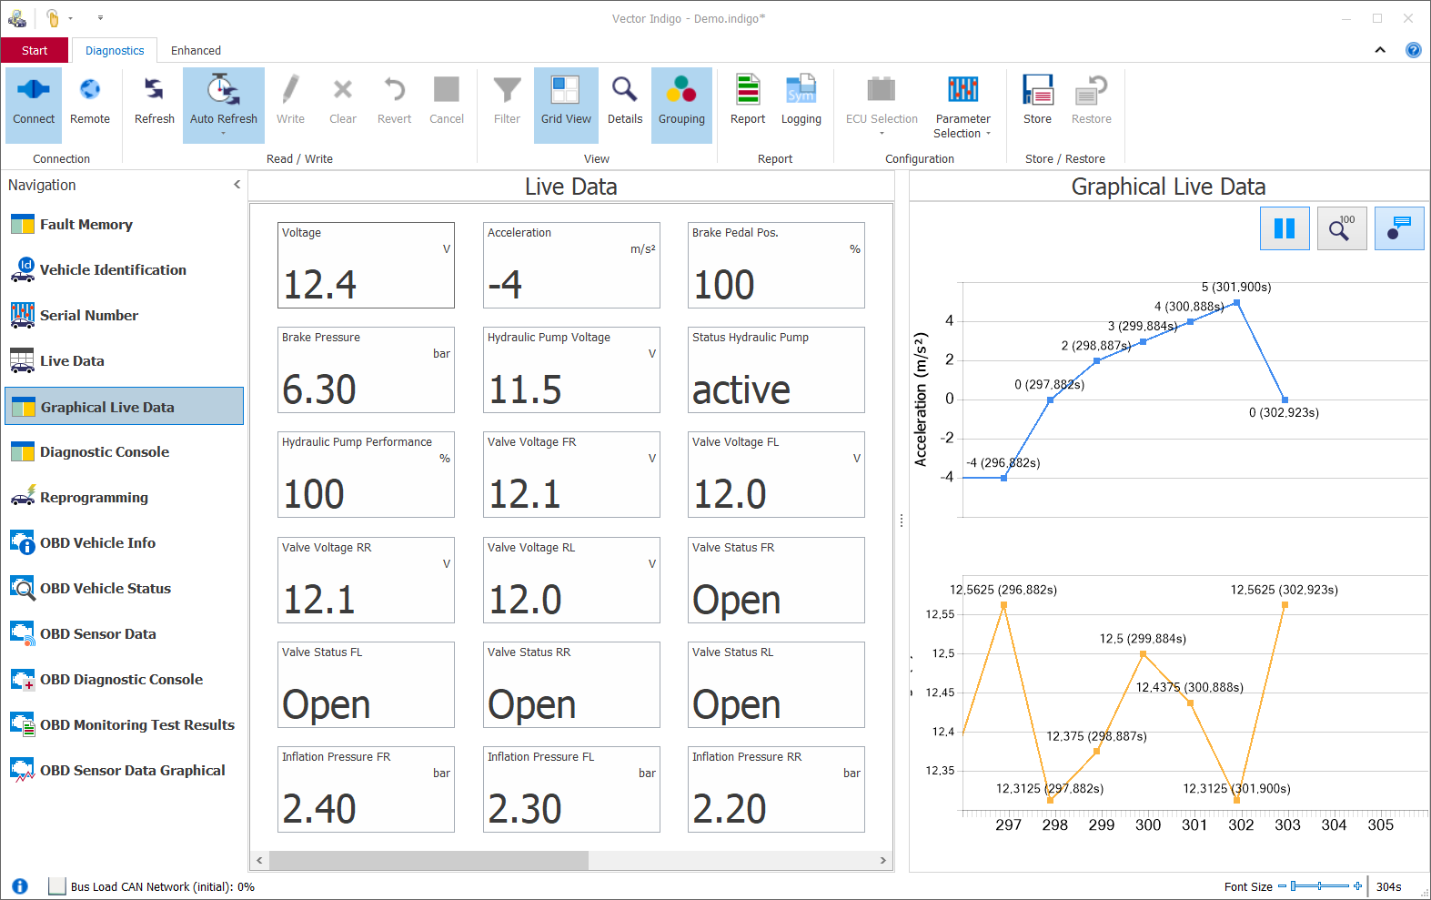Click the hand tool quick access icon

(x=52, y=18)
